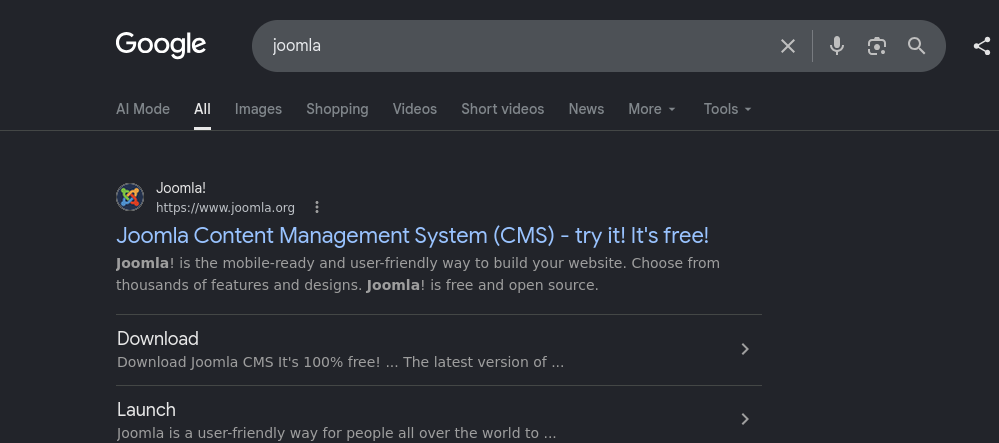Click the Joomla! site name above URL
The width and height of the screenshot is (999, 443).
[181, 189]
